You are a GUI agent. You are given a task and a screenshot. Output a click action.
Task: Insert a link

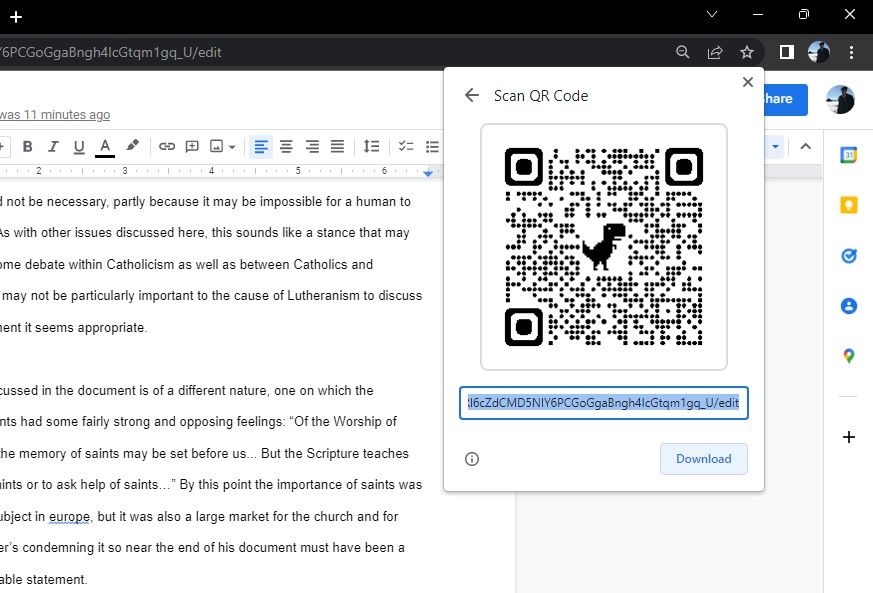click(166, 146)
